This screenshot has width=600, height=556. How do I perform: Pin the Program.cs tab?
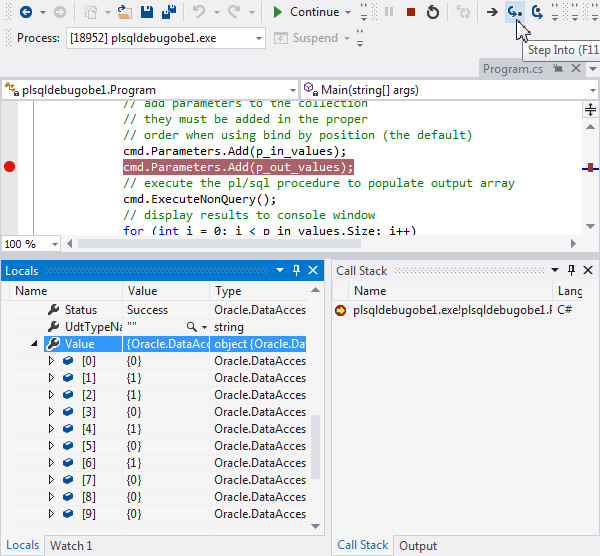(558, 68)
